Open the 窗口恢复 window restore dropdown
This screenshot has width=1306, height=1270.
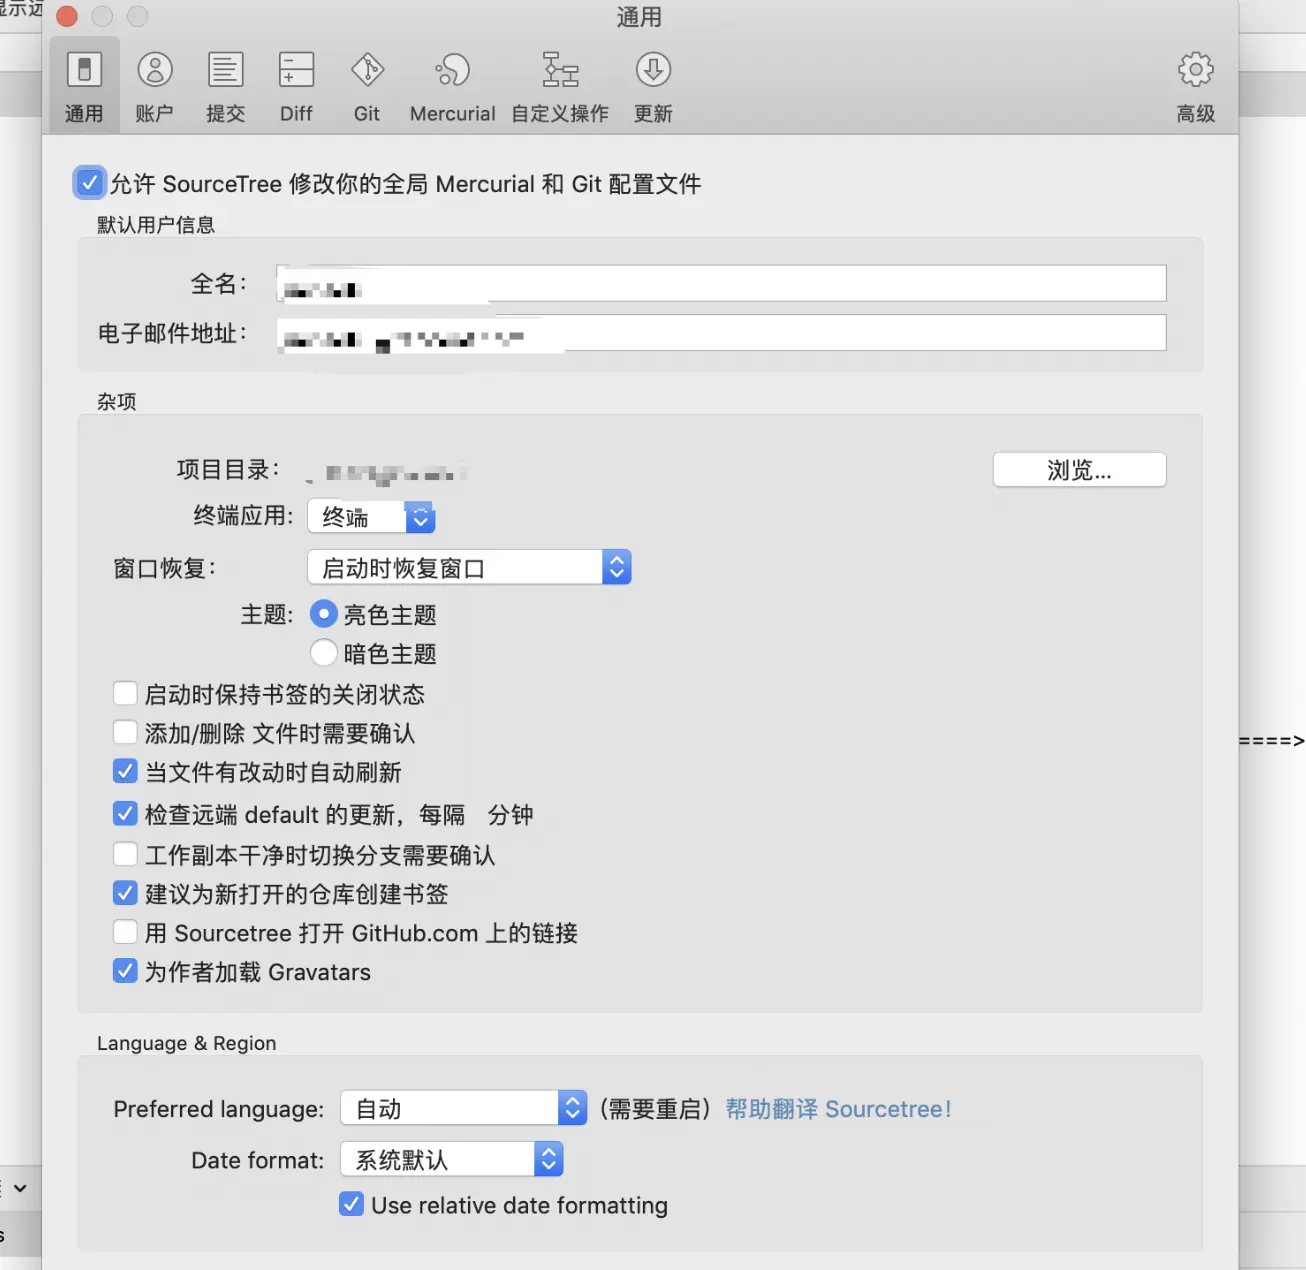point(469,568)
